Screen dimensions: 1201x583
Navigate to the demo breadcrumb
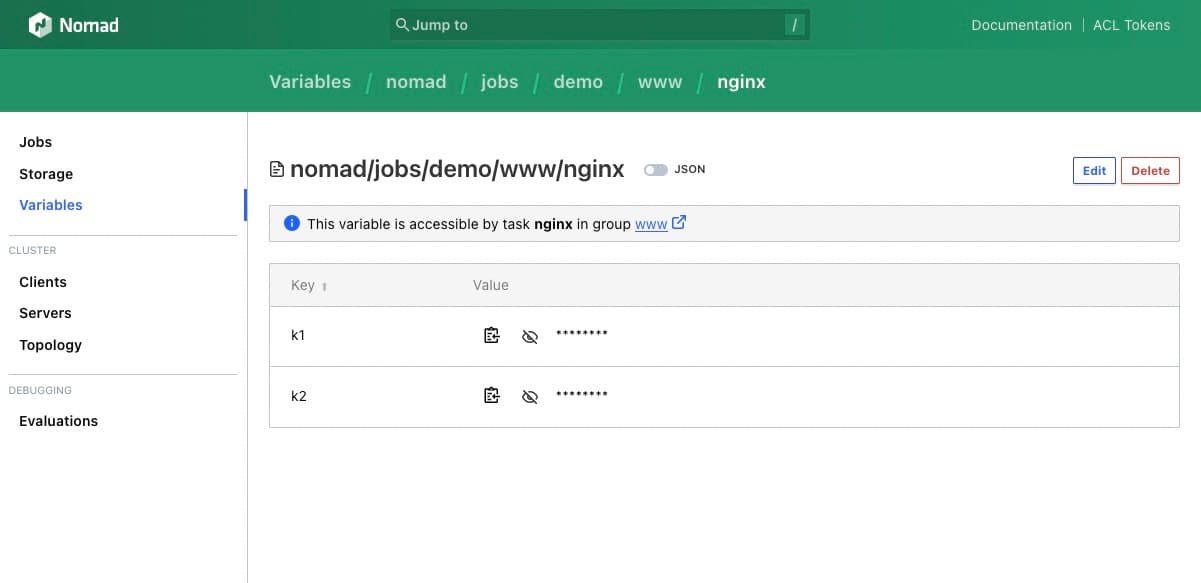pyautogui.click(x=578, y=82)
